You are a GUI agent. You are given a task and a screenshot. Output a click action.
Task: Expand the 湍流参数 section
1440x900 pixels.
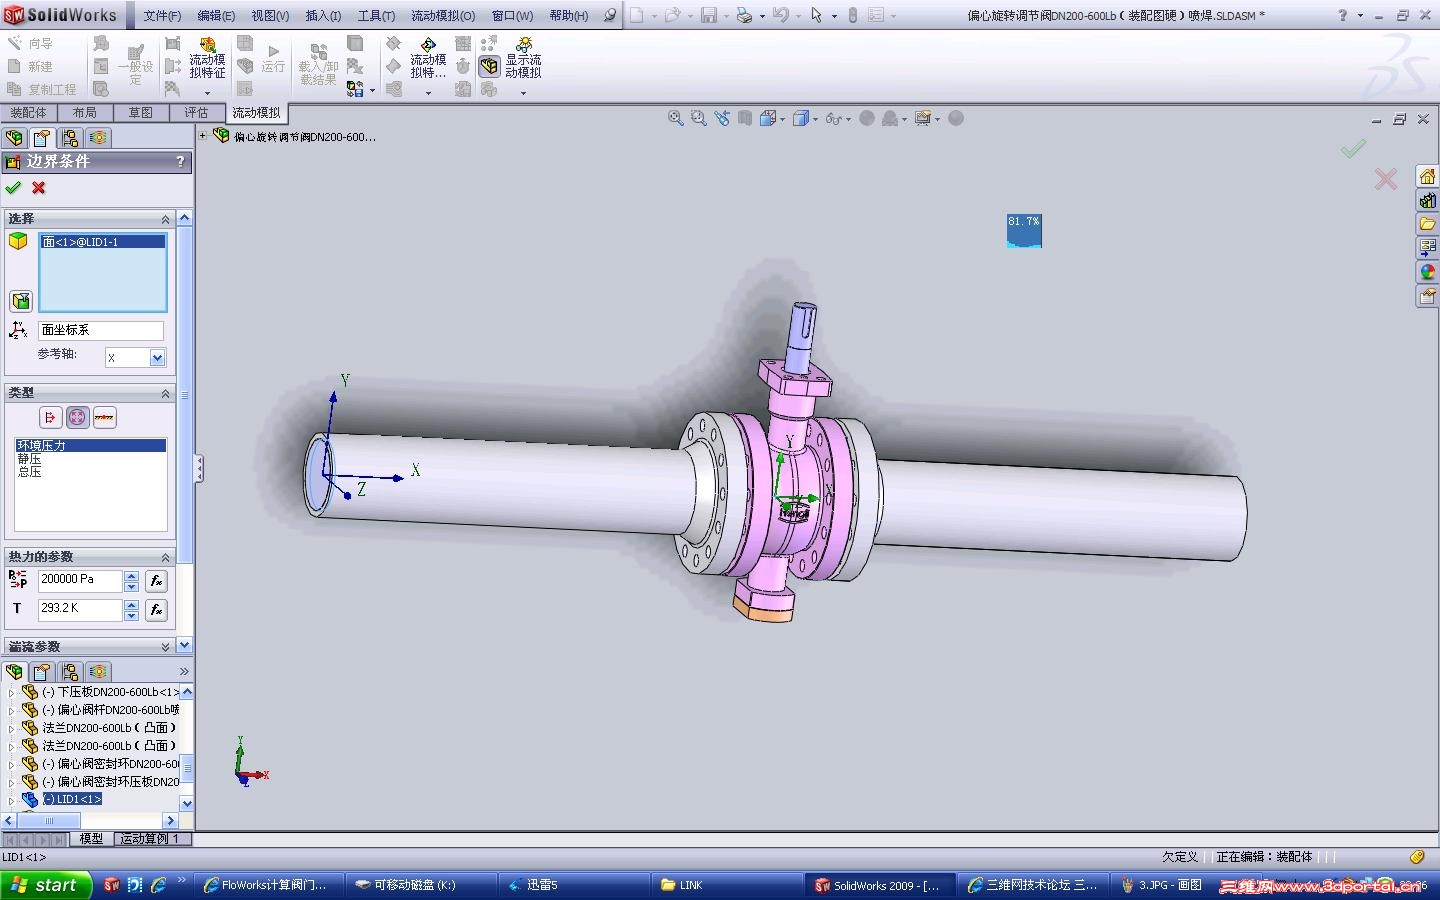(x=166, y=647)
